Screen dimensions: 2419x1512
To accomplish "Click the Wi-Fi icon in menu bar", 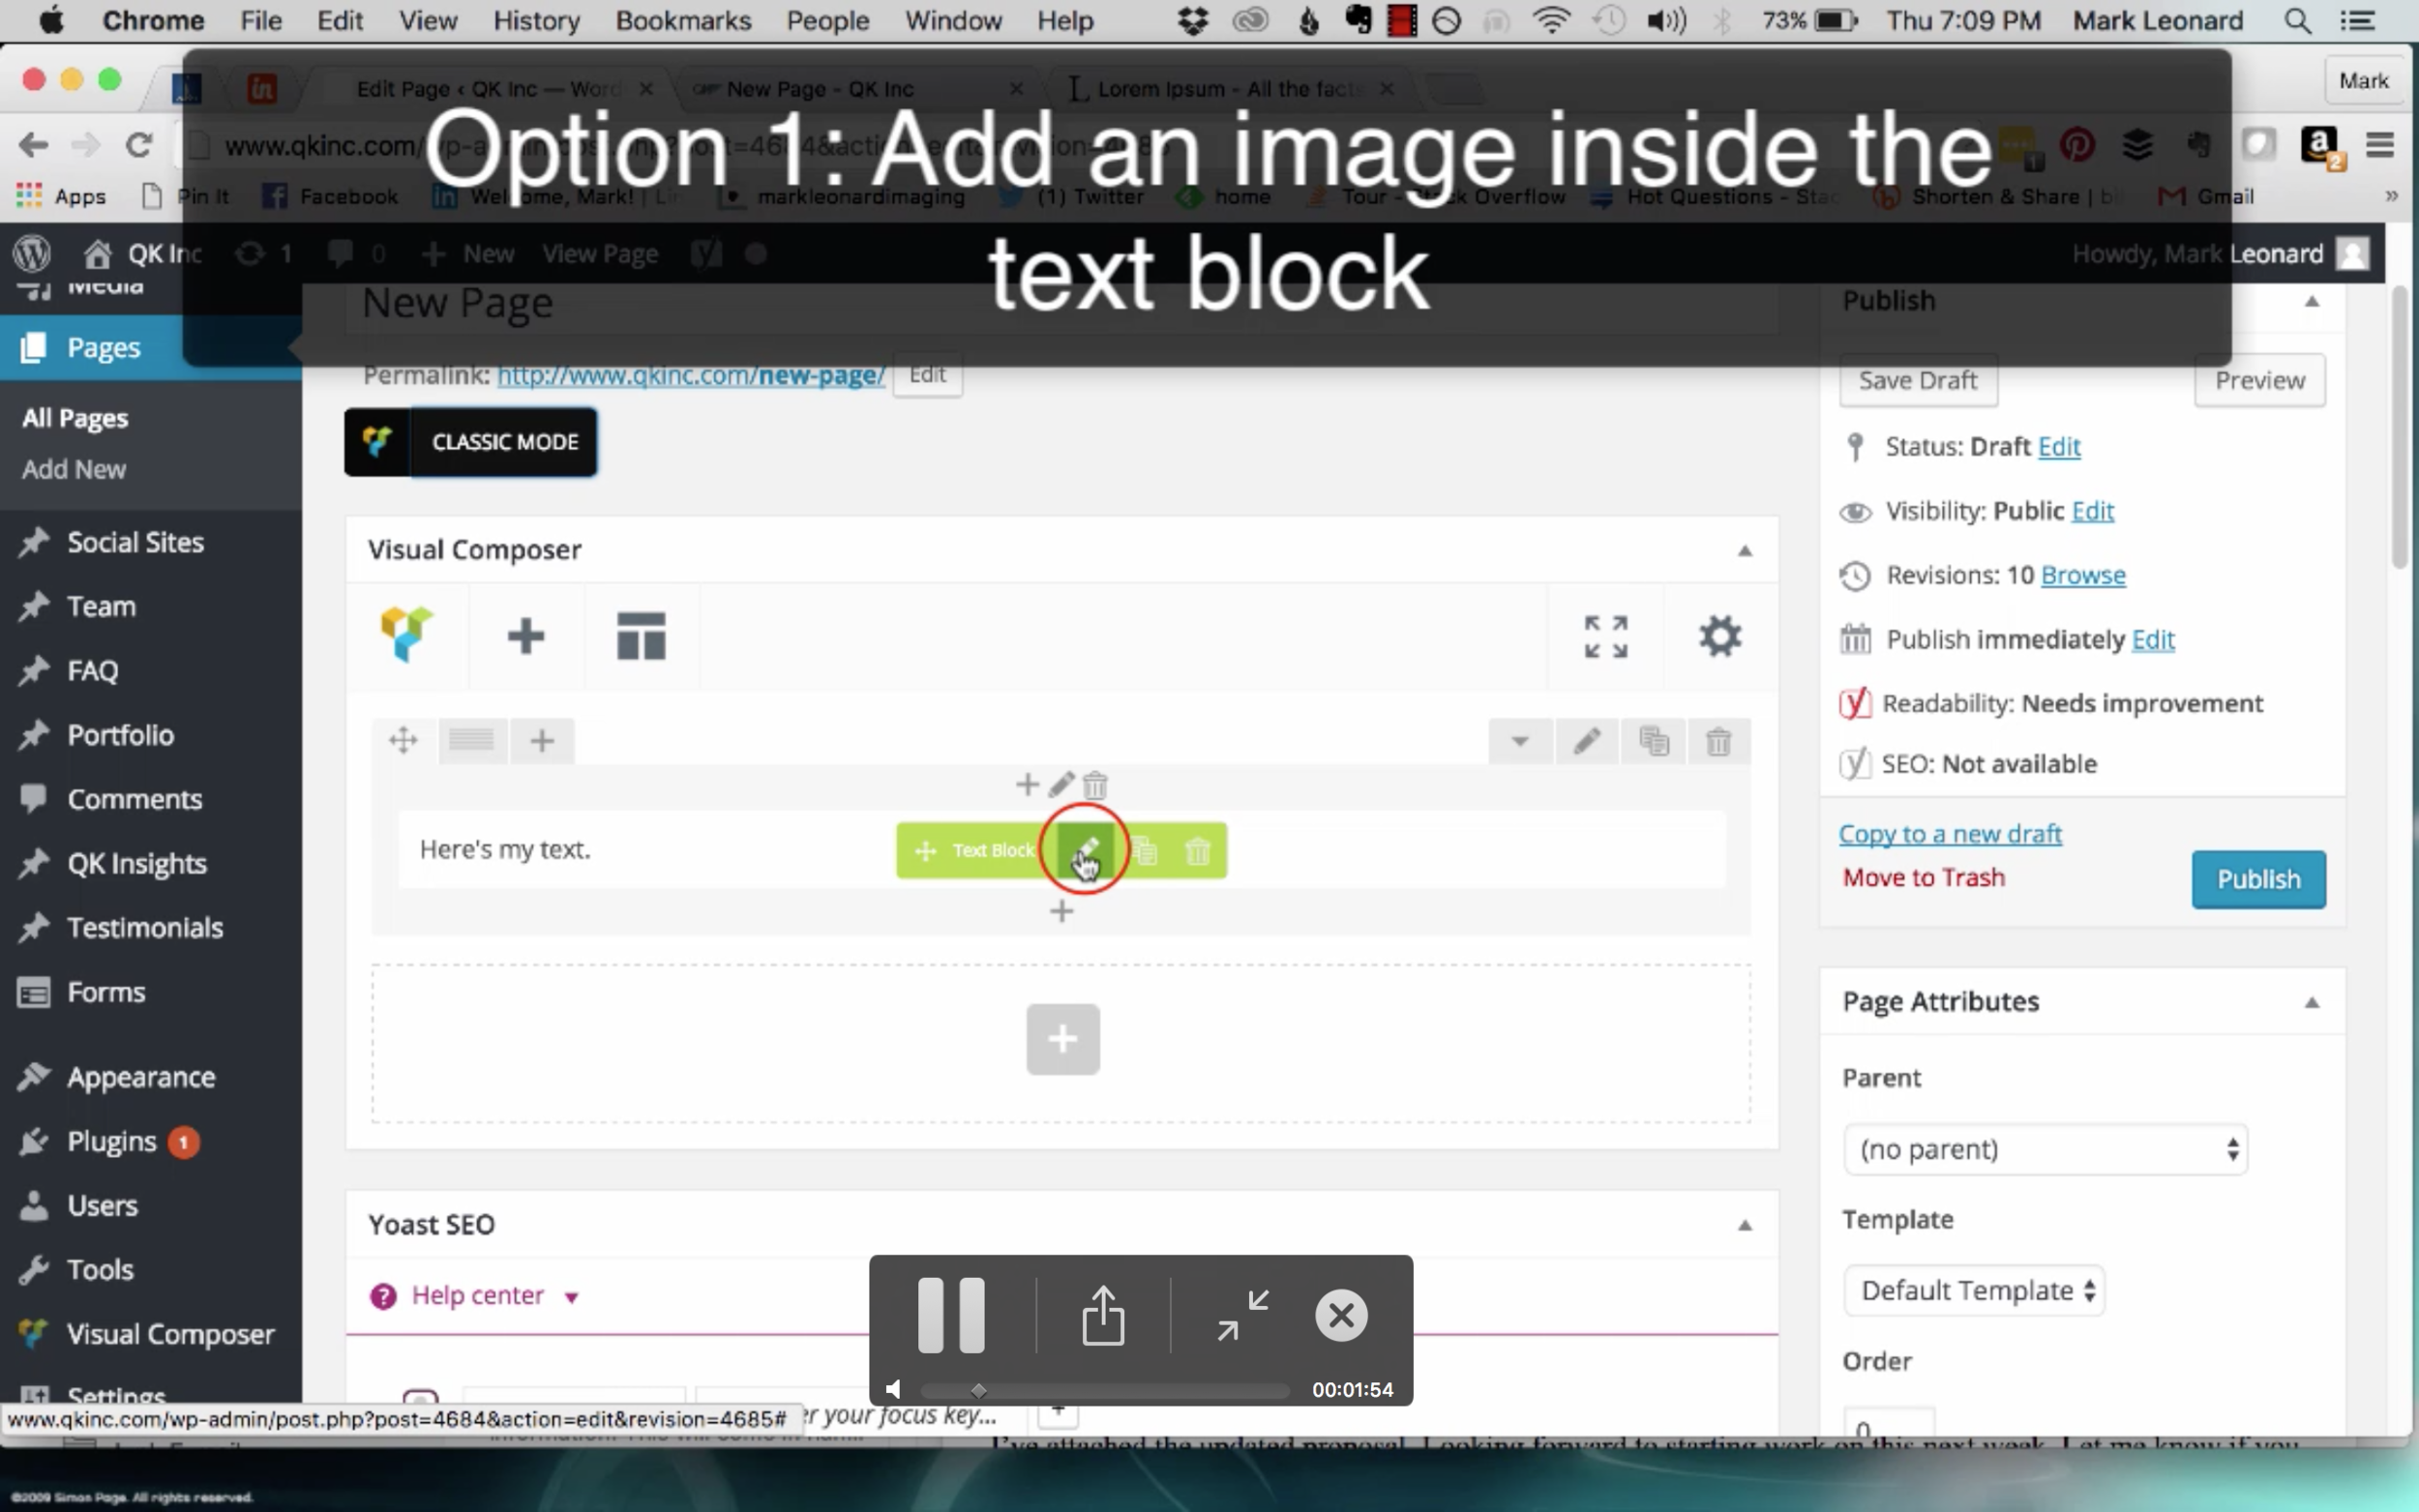I will (x=1551, y=20).
